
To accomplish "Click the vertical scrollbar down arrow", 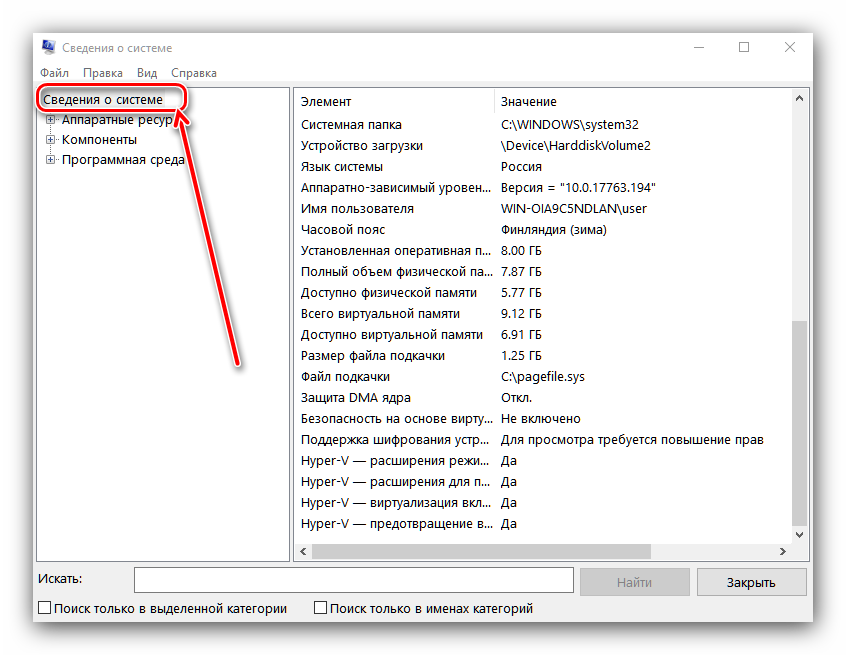I will [799, 535].
